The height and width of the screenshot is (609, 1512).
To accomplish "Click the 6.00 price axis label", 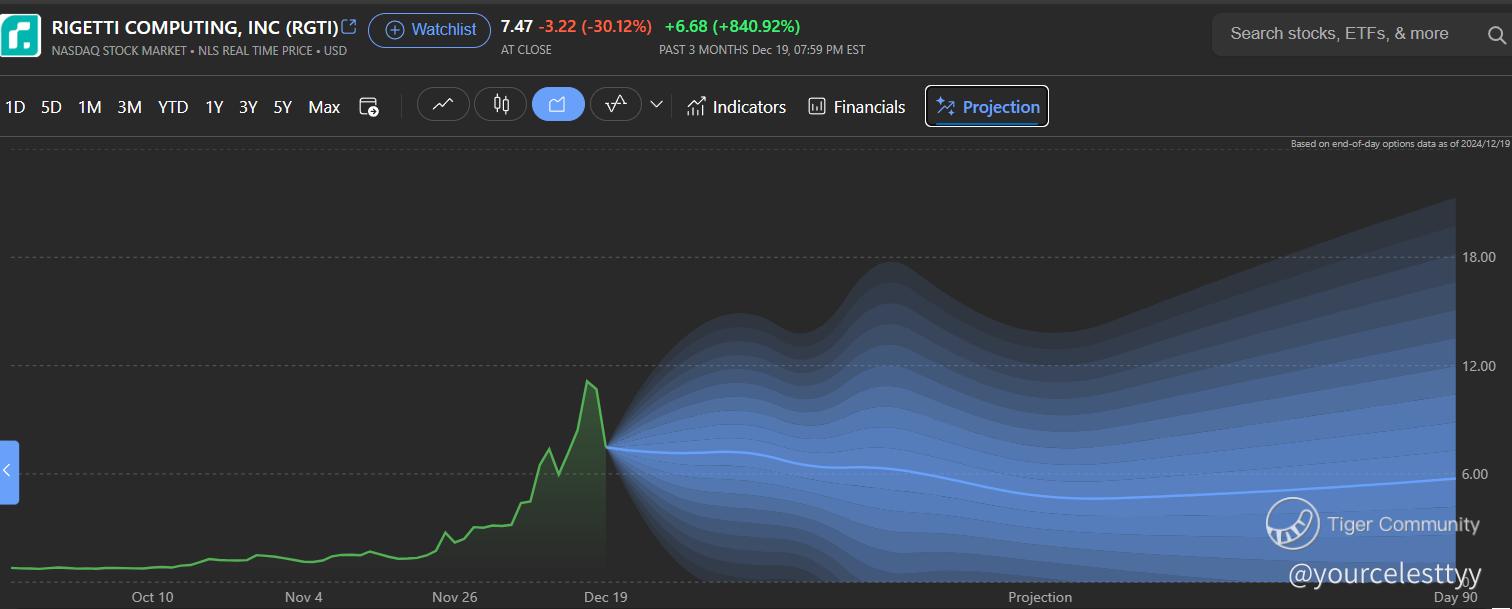I will pos(1475,474).
